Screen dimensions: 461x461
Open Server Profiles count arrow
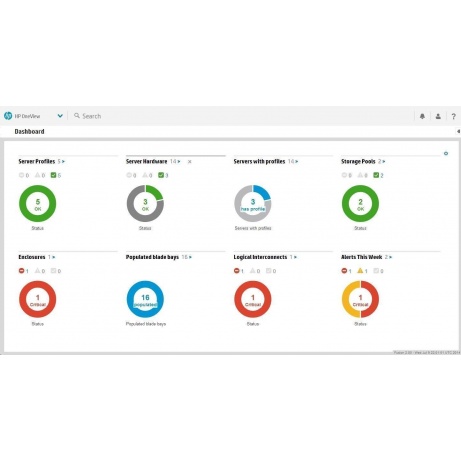61,161
